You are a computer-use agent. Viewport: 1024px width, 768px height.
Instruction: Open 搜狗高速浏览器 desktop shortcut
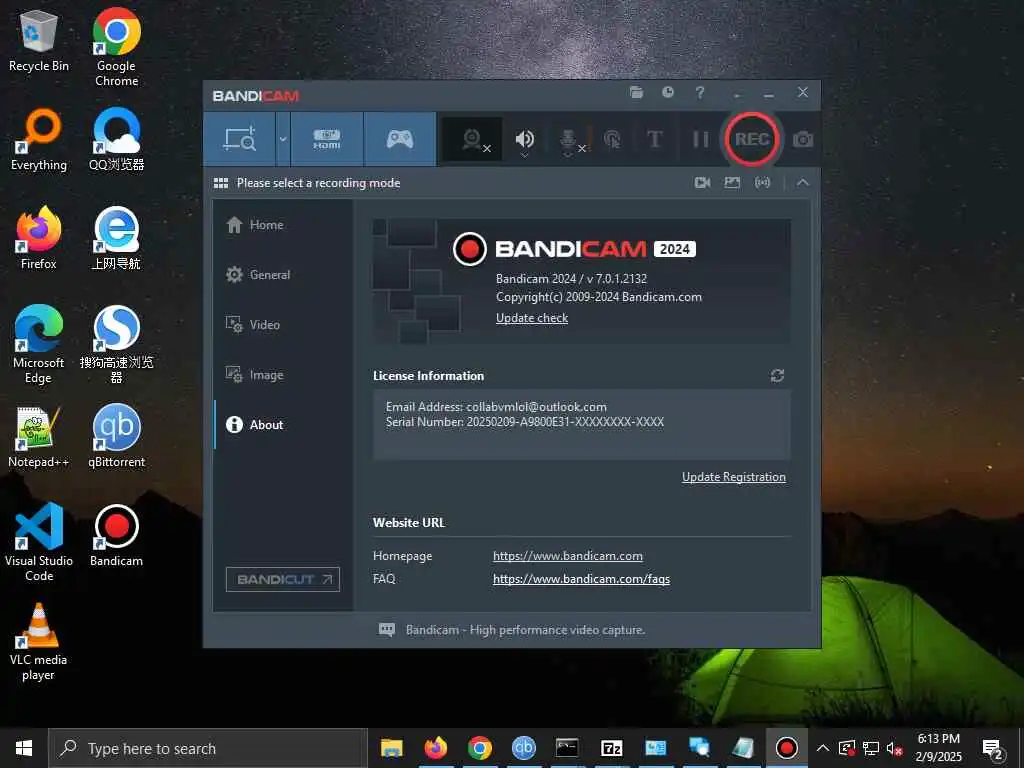pos(116,345)
